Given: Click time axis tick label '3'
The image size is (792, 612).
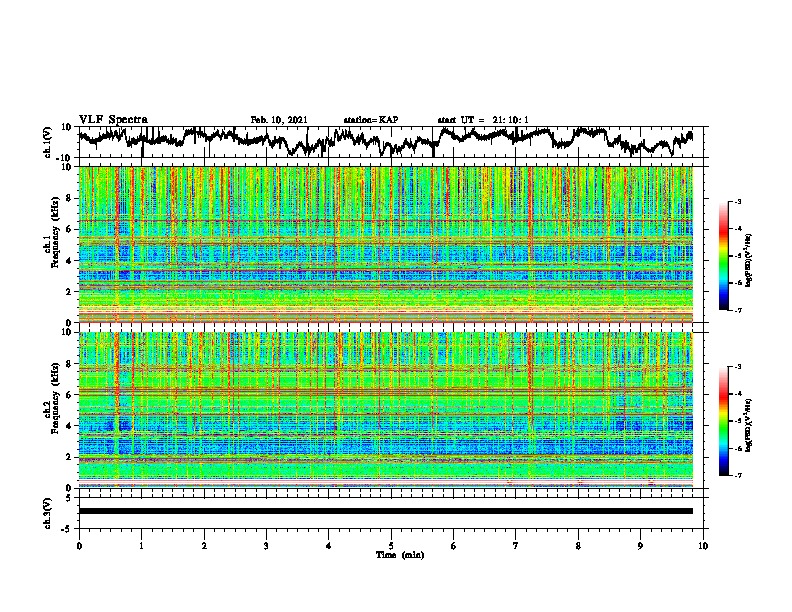Looking at the screenshot, I should 266,546.
